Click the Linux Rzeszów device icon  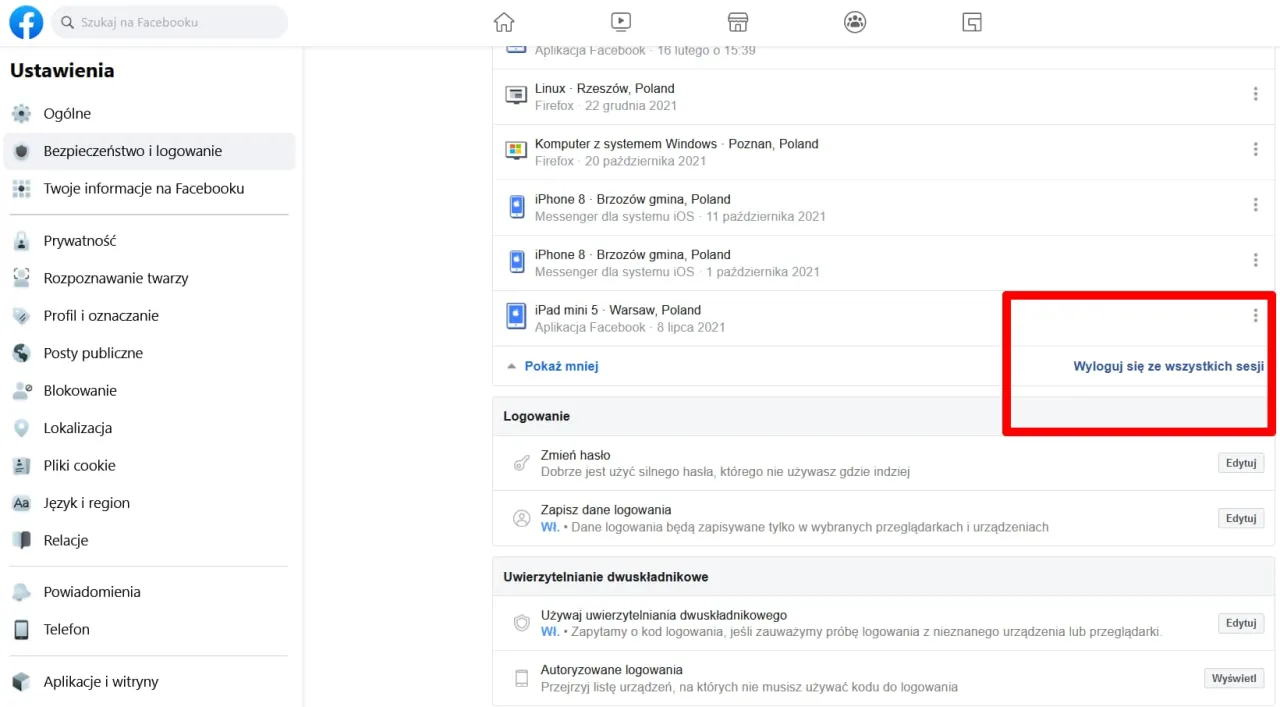516,96
